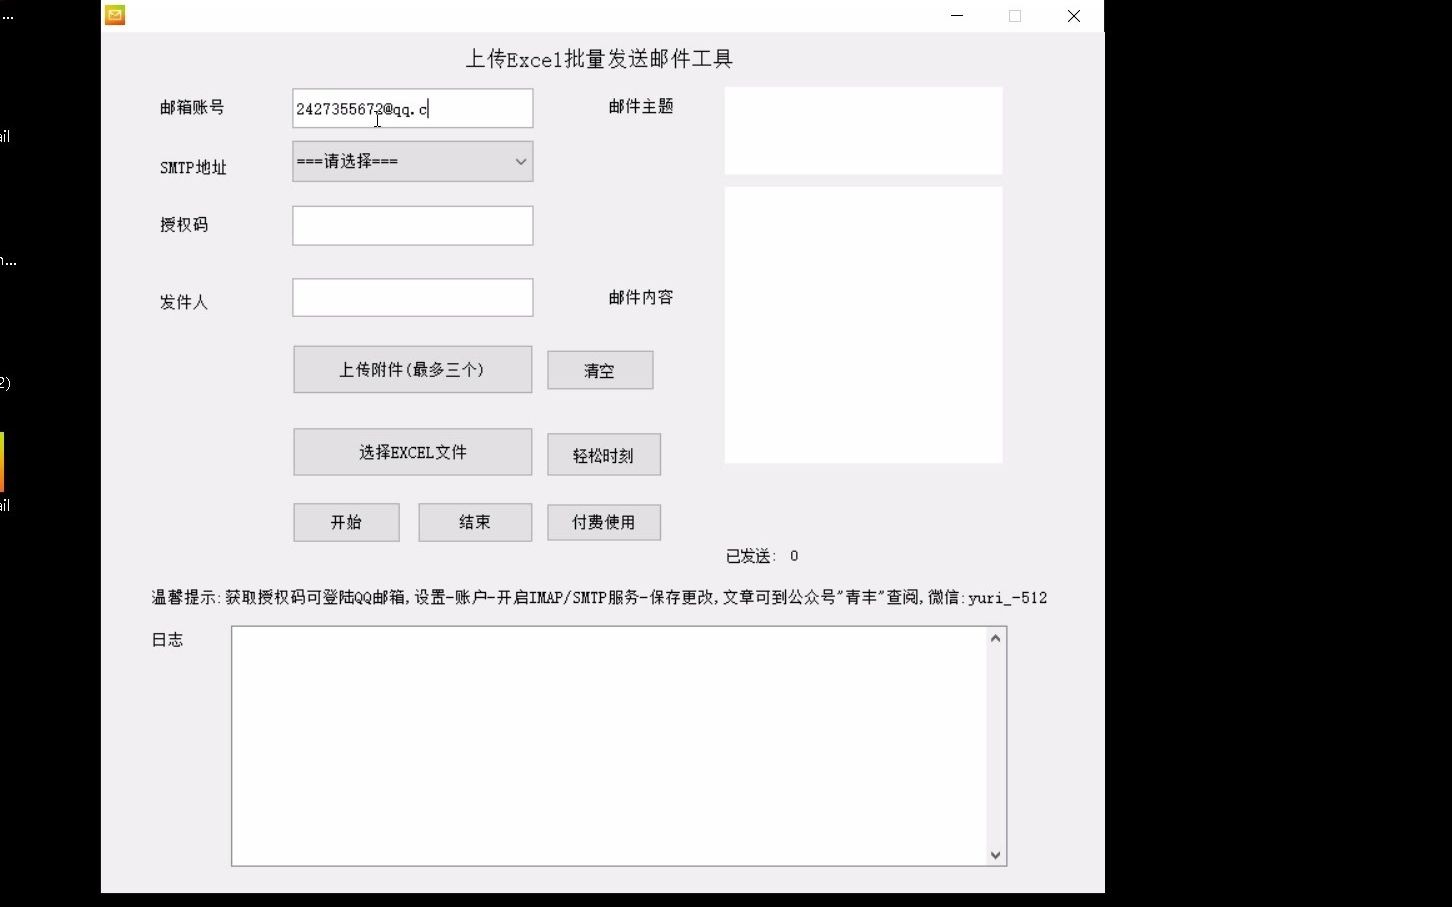Viewport: 1452px width, 907px height.
Task: Click the 清空 clear button
Action: click(600, 370)
